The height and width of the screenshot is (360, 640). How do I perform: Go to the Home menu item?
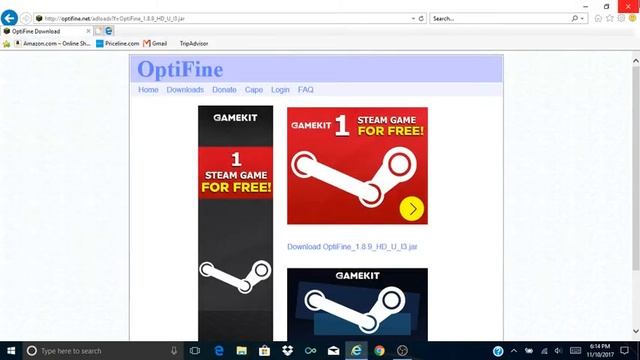(148, 90)
